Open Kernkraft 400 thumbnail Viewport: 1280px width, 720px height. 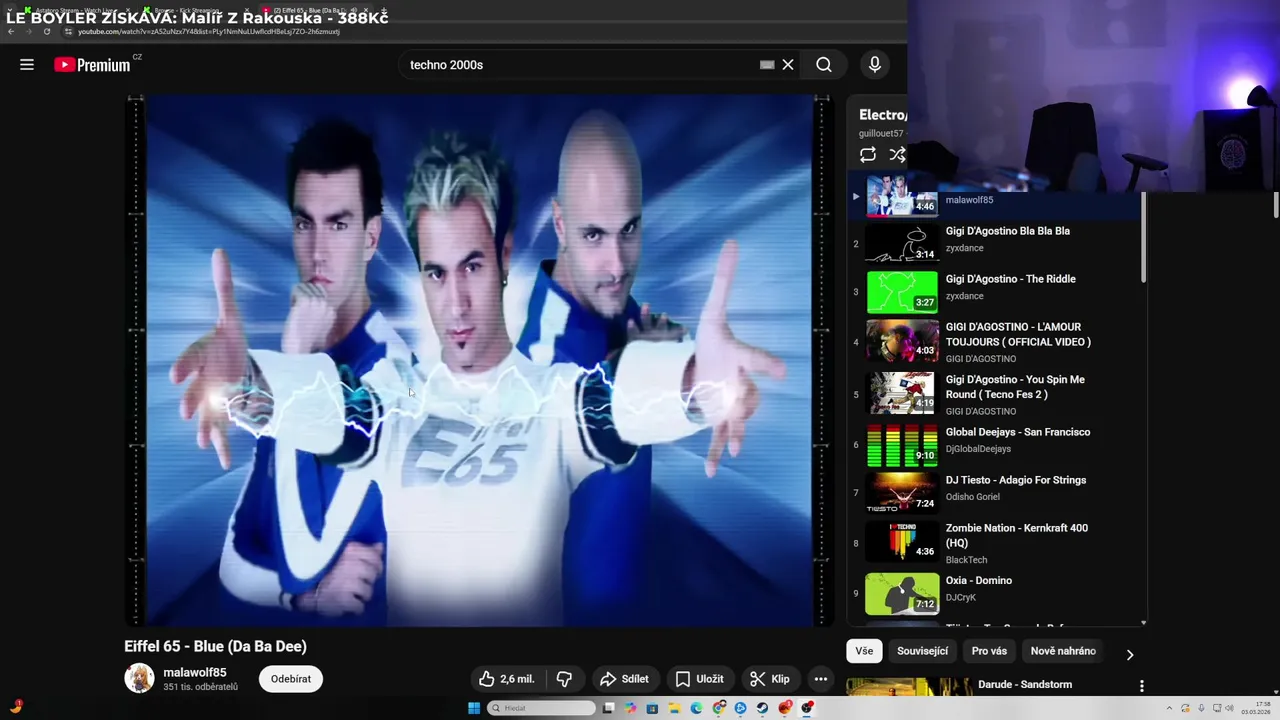[902, 541]
